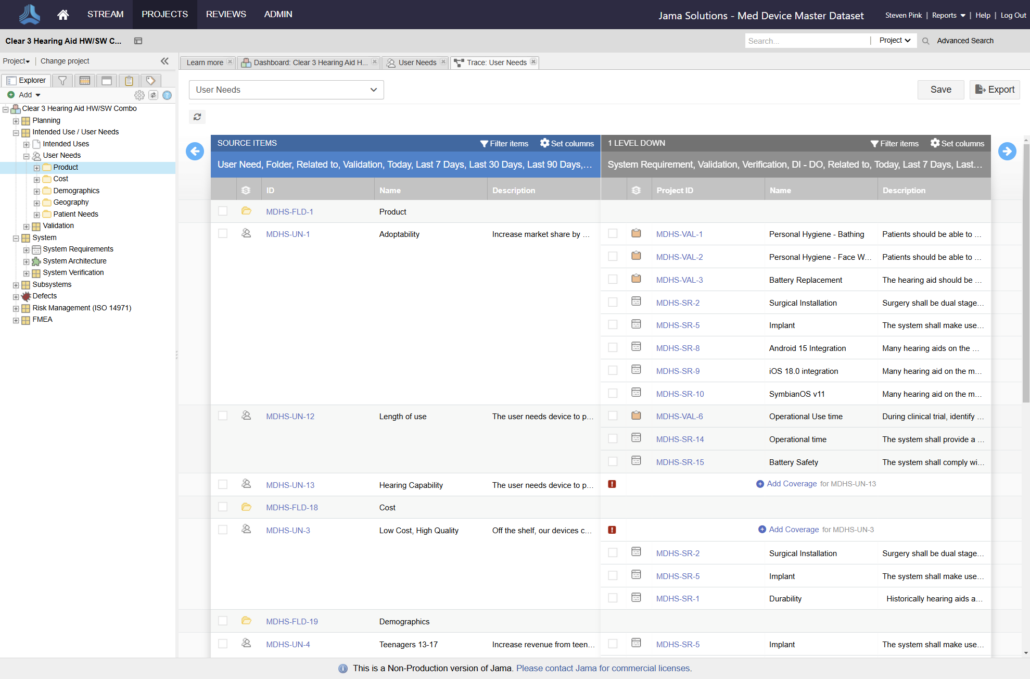1030x679 pixels.
Task: Click the Home icon in top navigation
Action: [63, 15]
